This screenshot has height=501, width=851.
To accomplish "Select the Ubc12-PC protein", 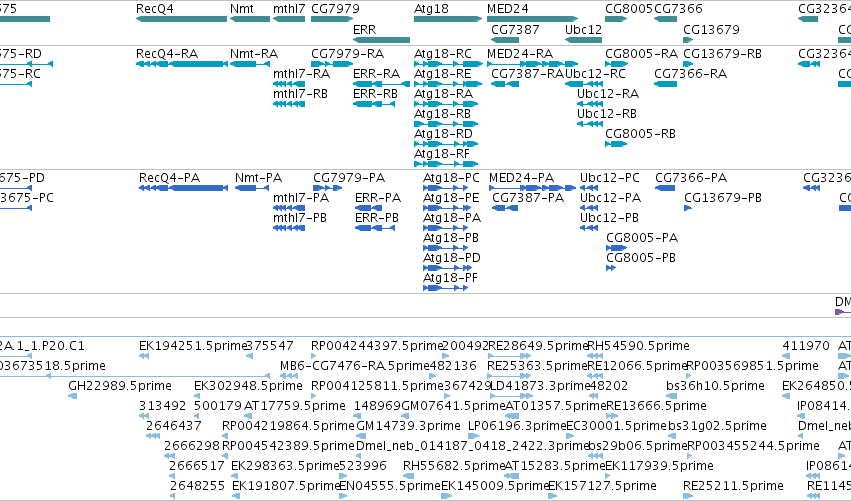I will point(589,188).
